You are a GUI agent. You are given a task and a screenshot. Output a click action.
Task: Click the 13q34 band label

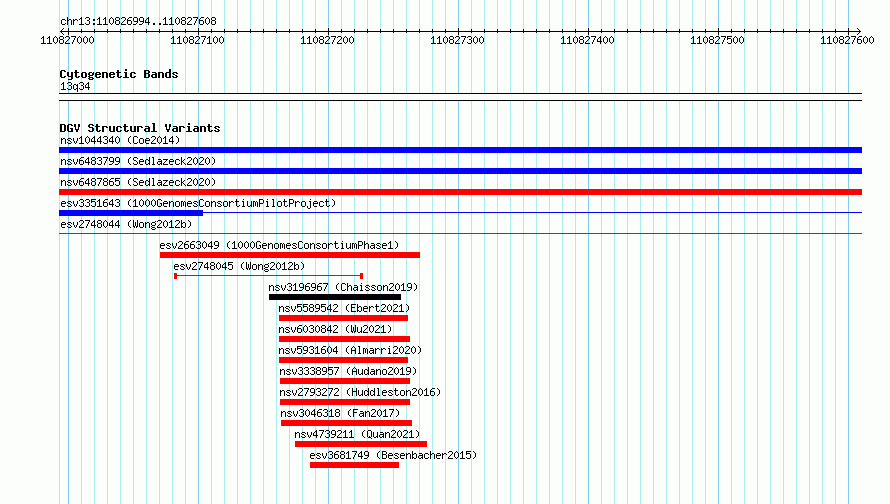pos(75,86)
